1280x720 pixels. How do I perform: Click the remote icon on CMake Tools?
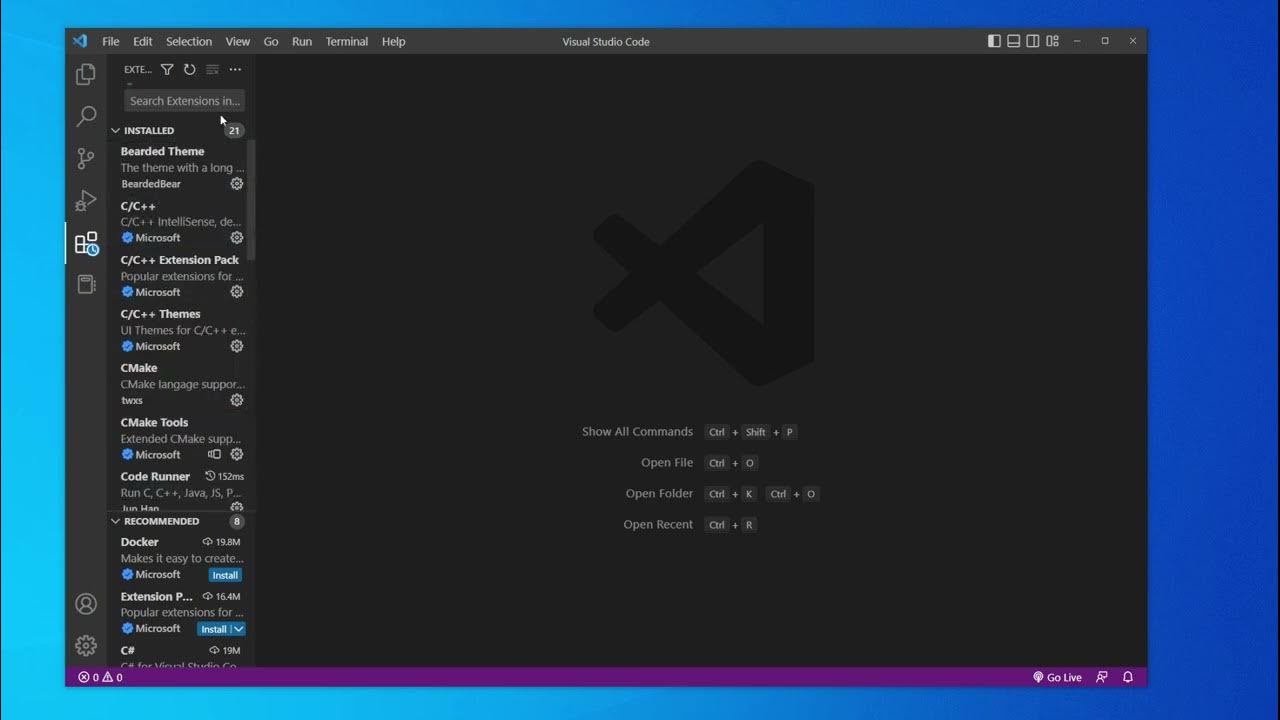(214, 454)
